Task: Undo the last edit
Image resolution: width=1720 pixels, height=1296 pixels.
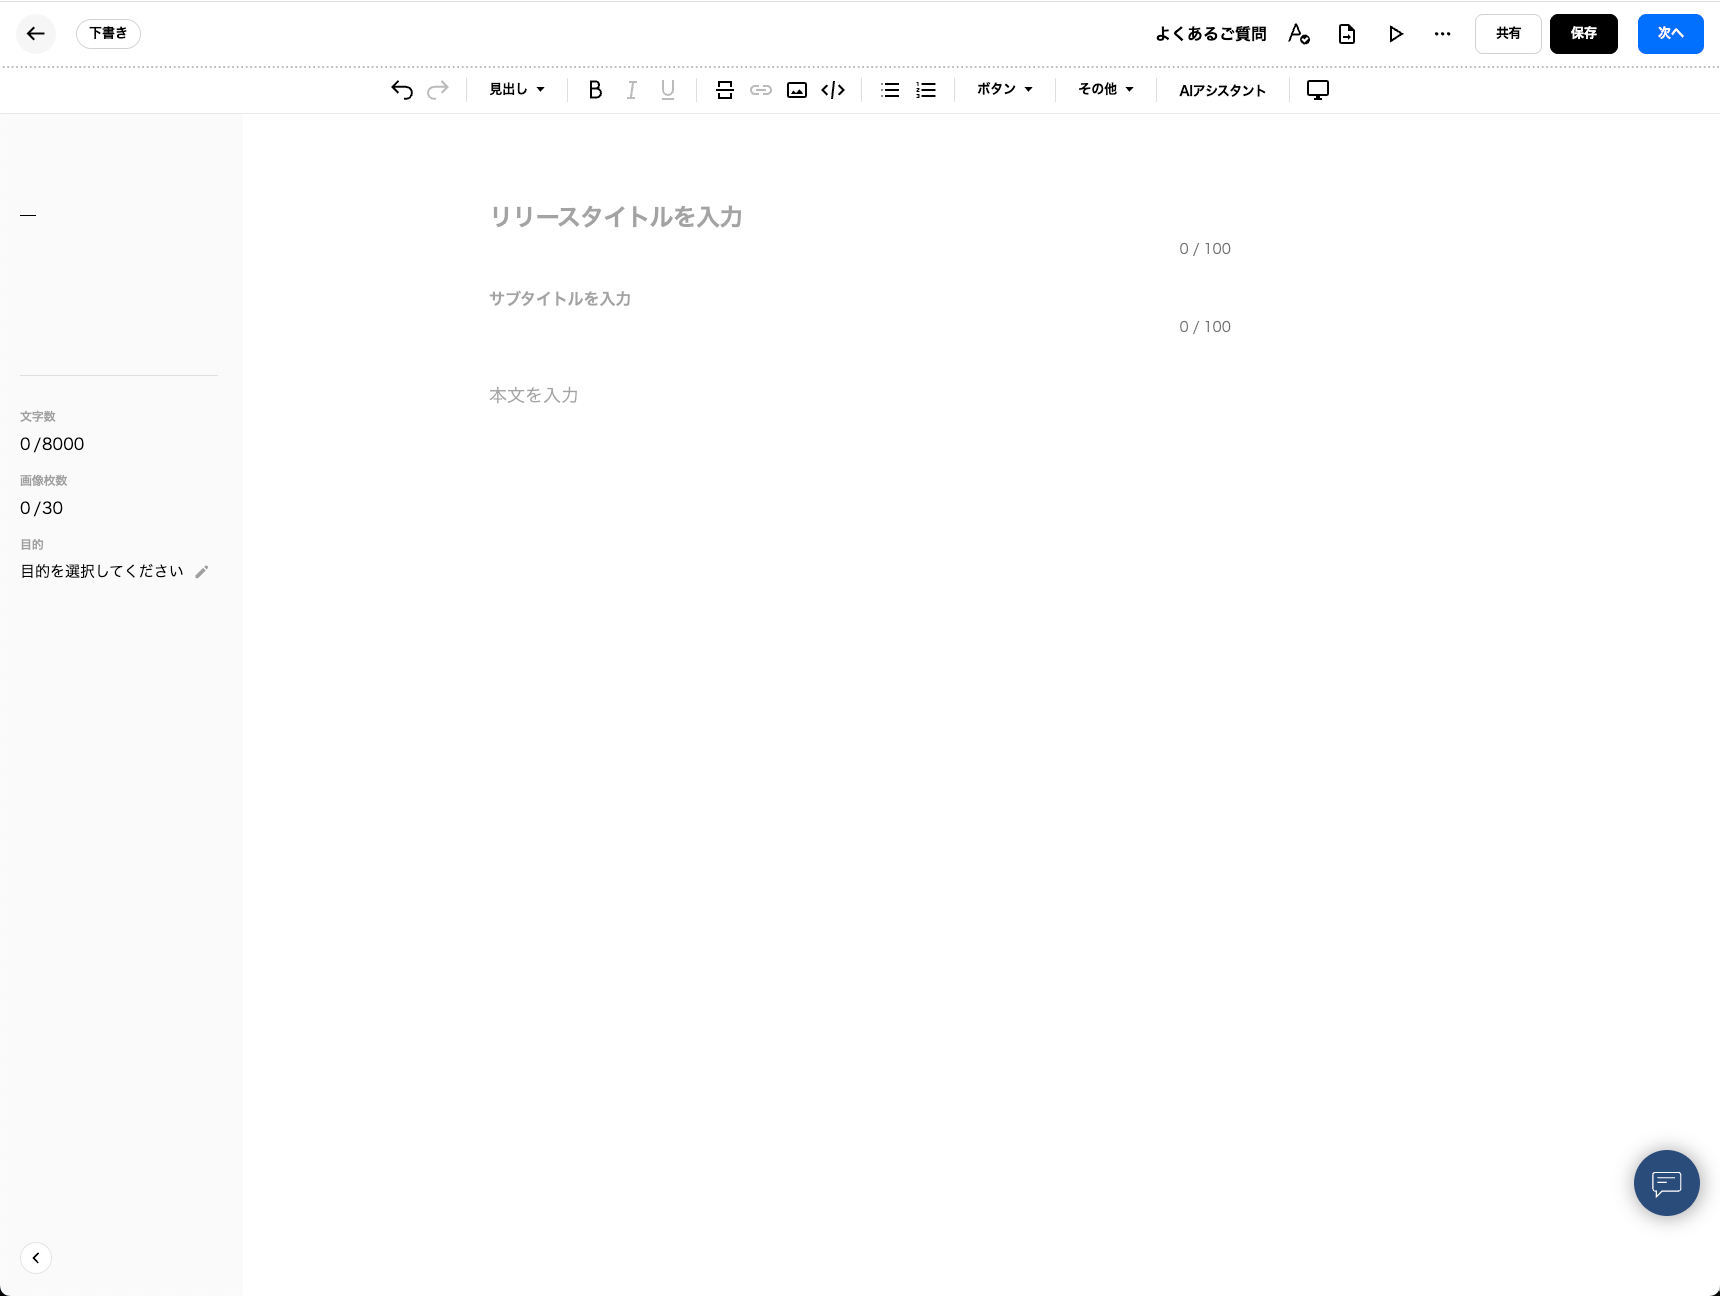Action: (x=401, y=90)
